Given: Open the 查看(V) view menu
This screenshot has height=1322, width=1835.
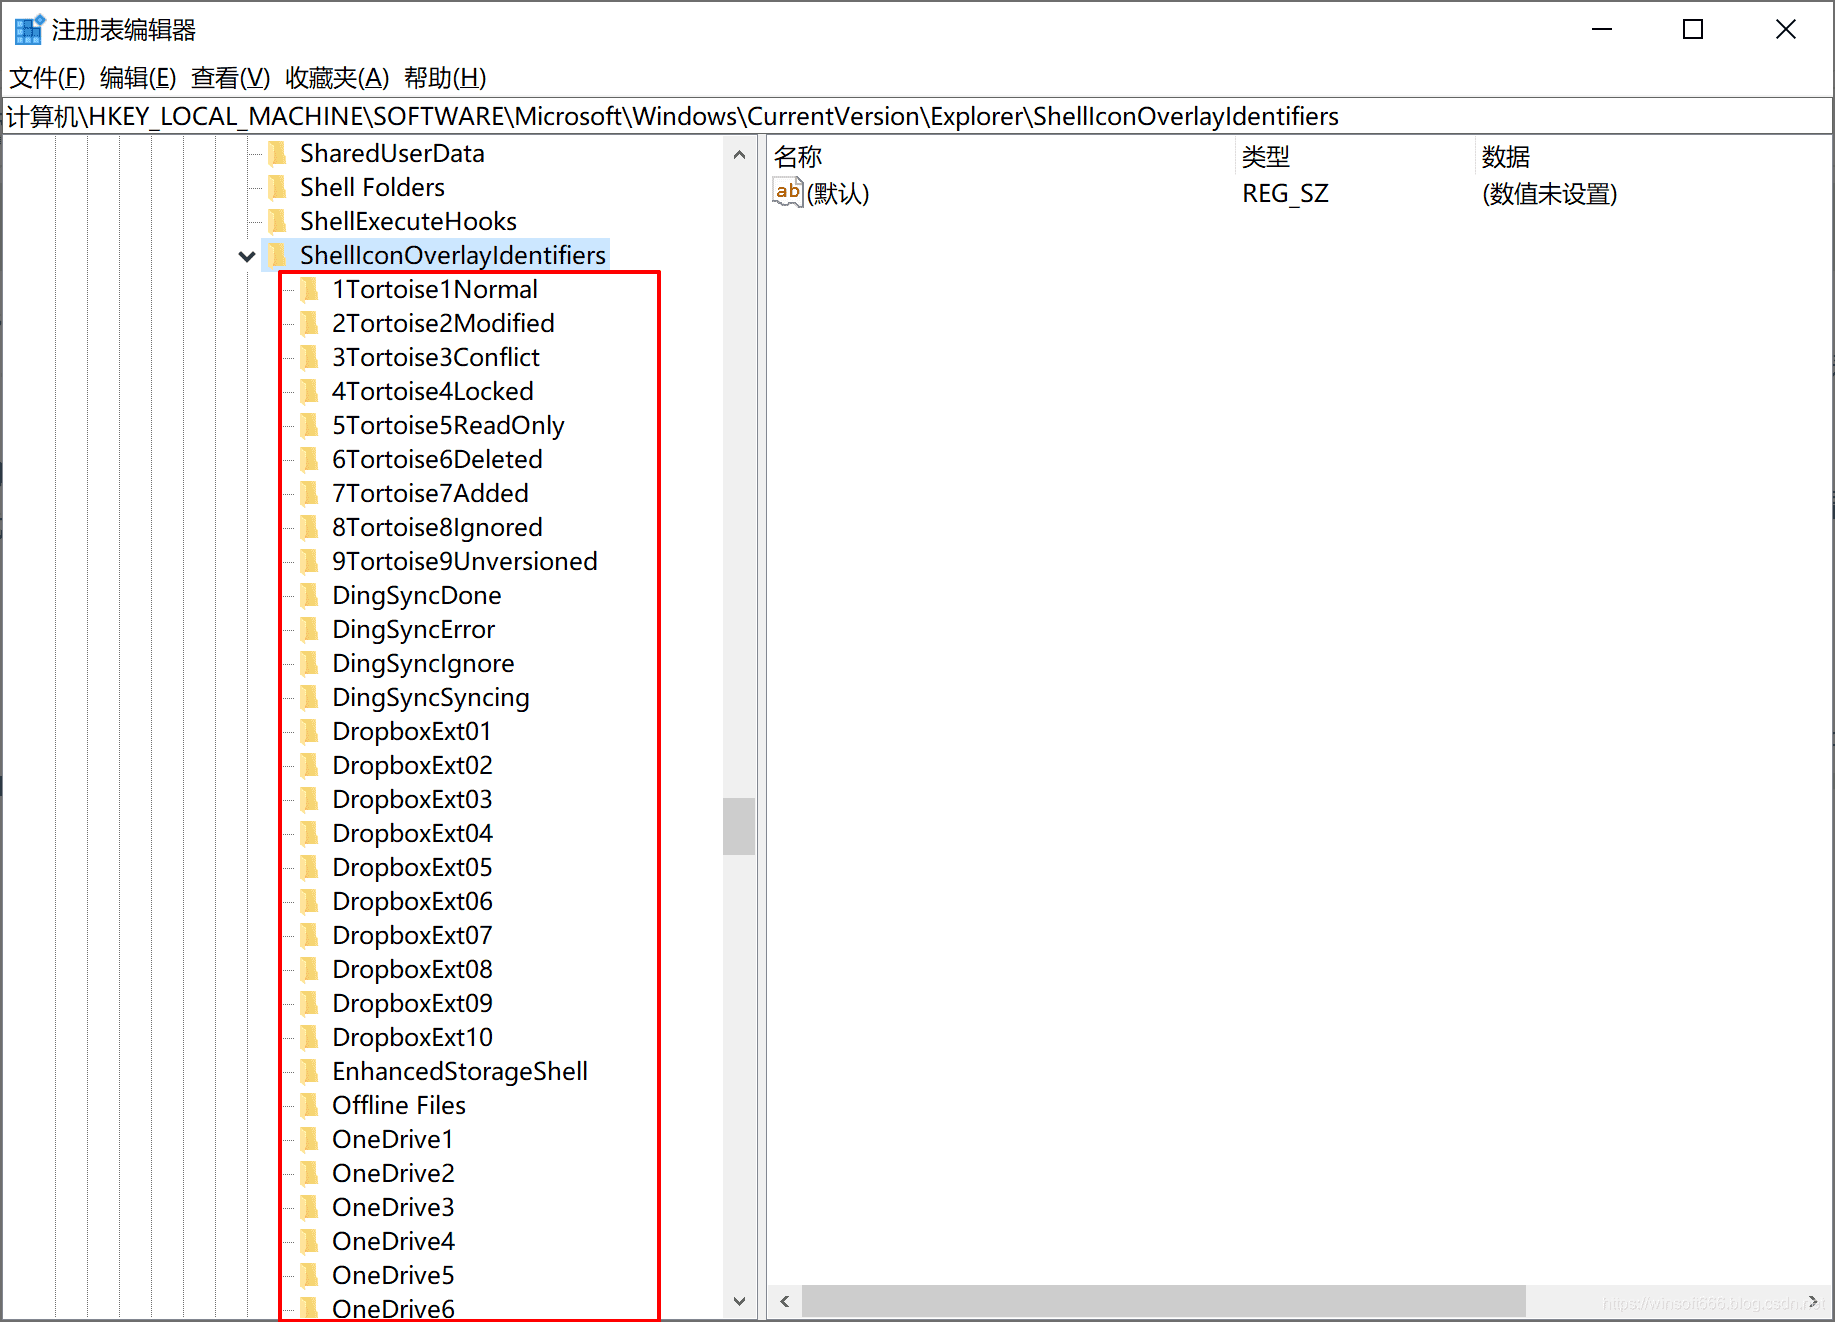Looking at the screenshot, I should (x=230, y=78).
